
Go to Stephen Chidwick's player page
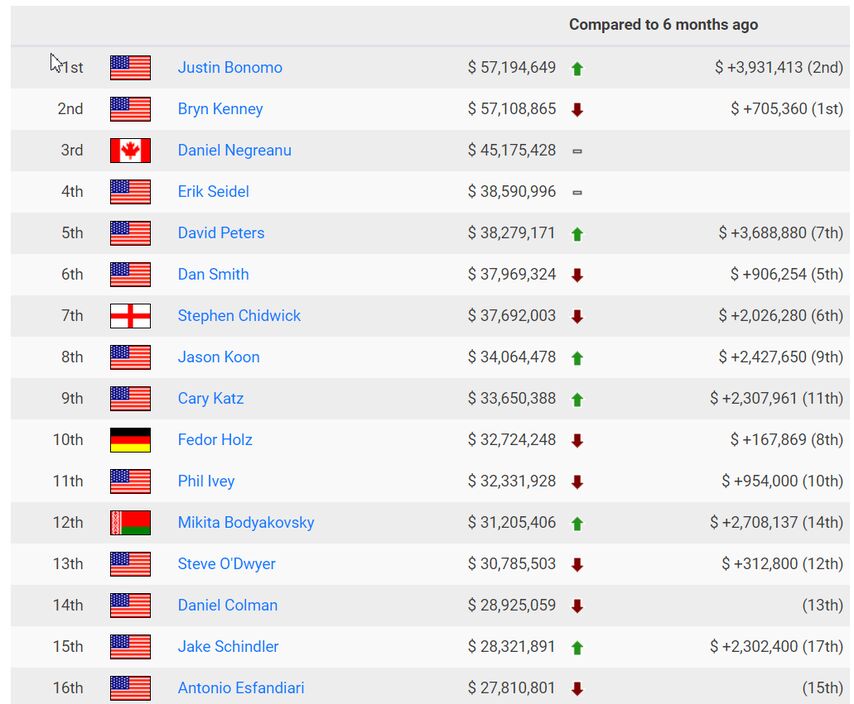(x=239, y=316)
